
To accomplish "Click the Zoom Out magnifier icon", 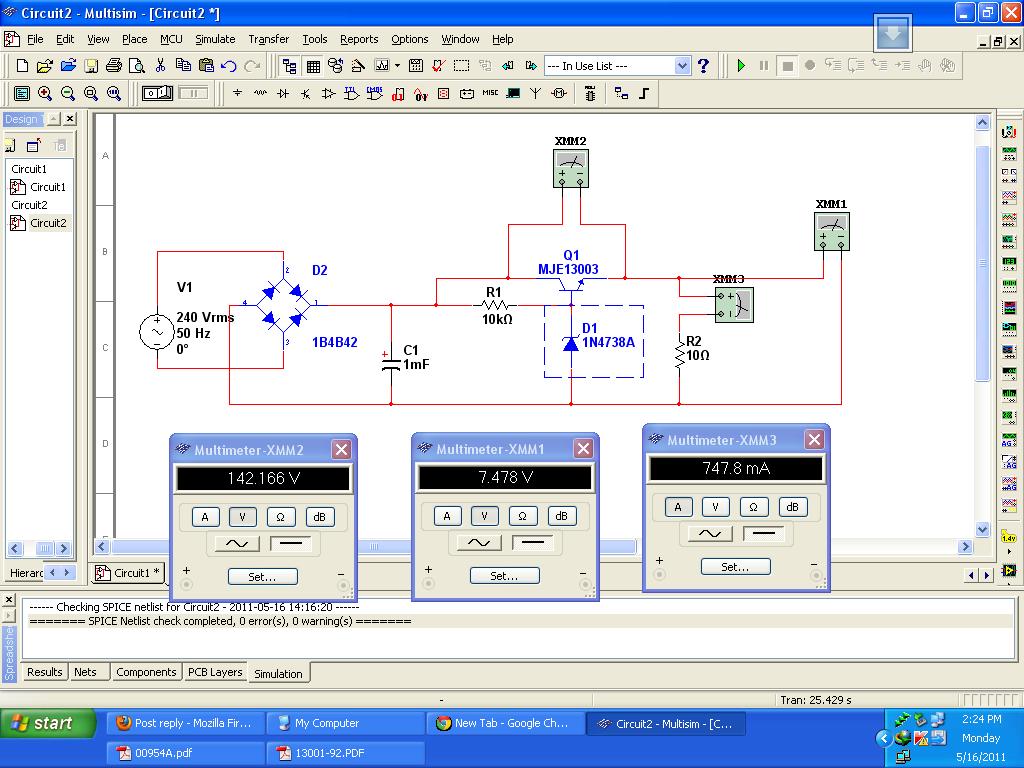I will pos(67,93).
